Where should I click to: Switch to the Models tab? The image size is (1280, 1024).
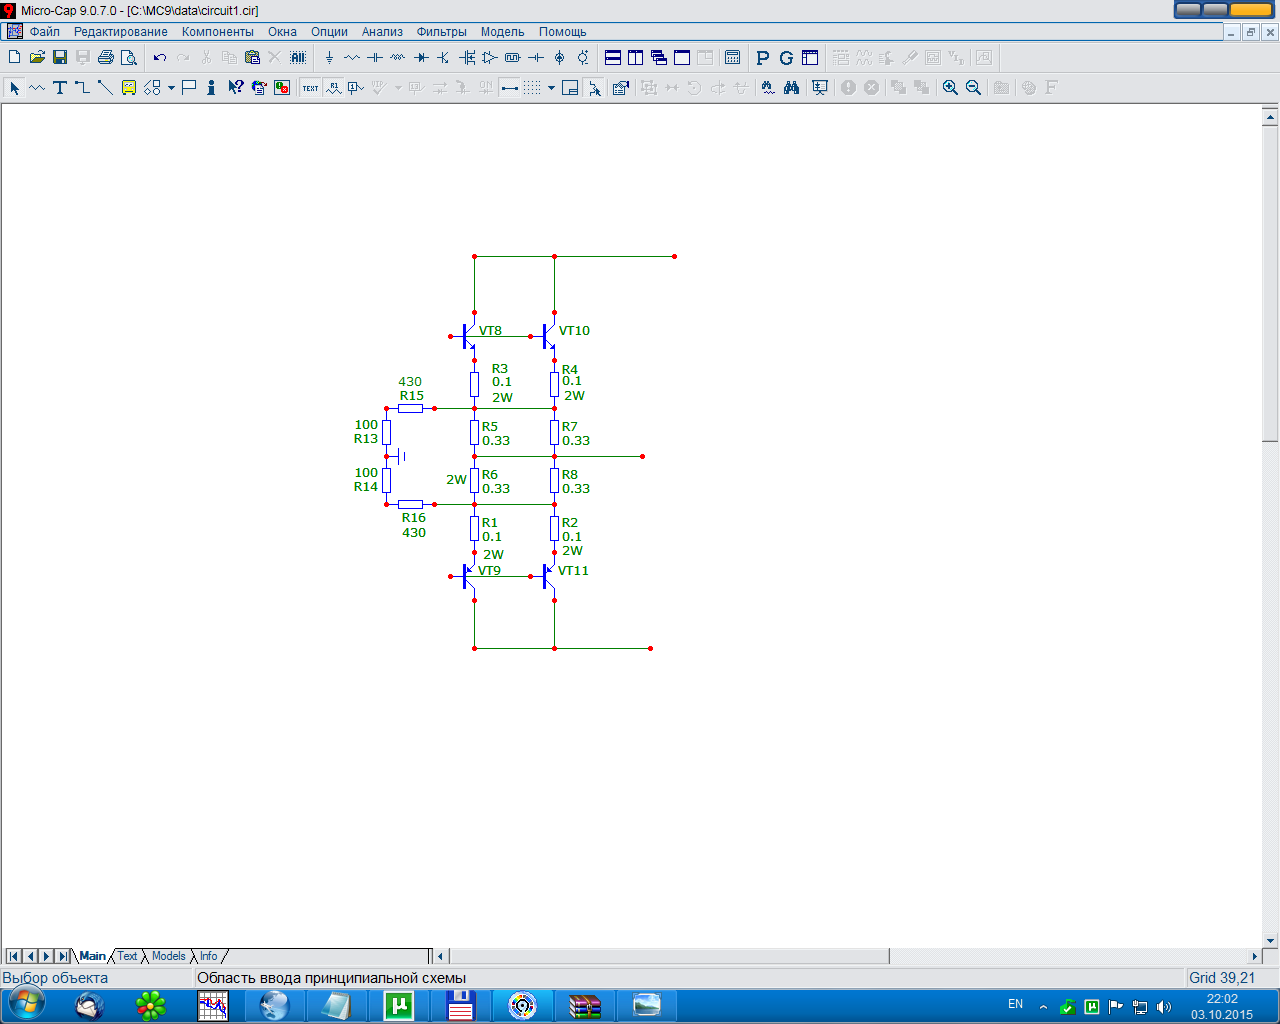[168, 956]
